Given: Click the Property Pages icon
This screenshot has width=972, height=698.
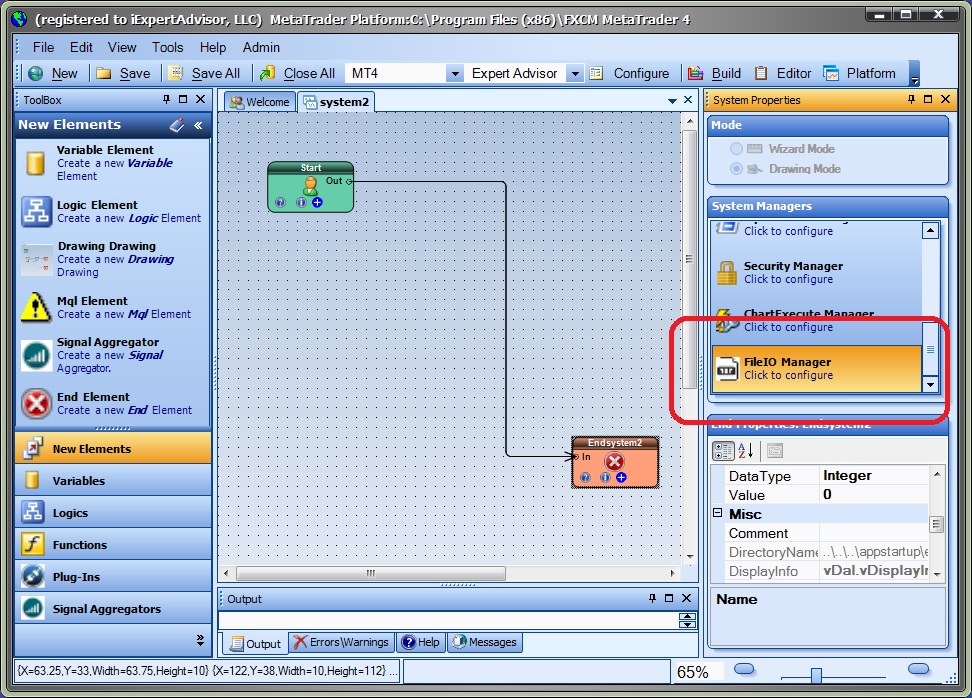Looking at the screenshot, I should 775,451.
